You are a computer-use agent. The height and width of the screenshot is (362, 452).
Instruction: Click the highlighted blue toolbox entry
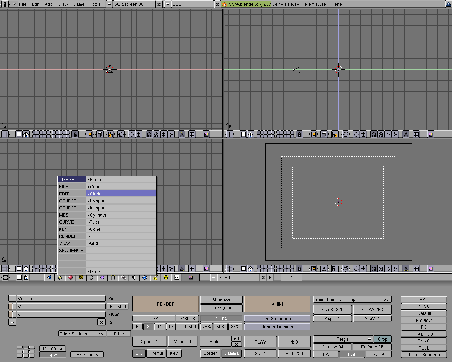coord(121,193)
